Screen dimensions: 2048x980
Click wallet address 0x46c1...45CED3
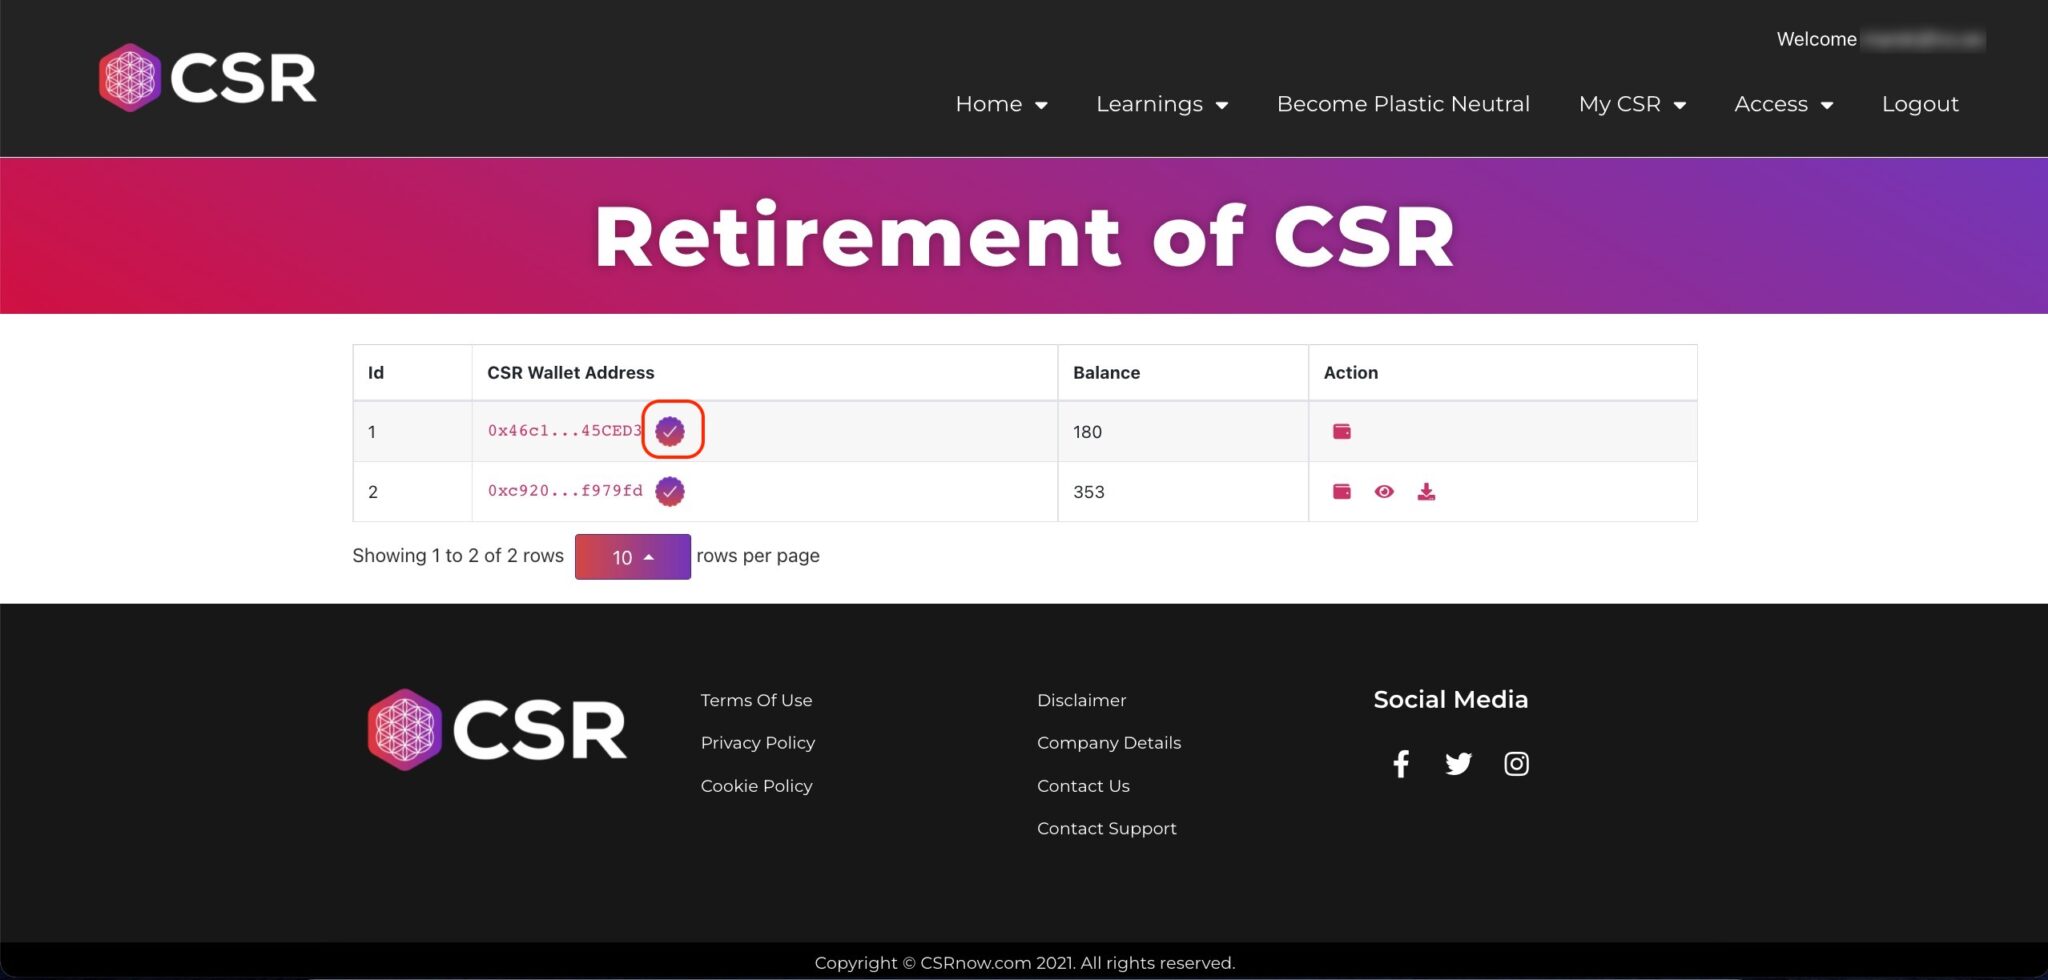[563, 430]
